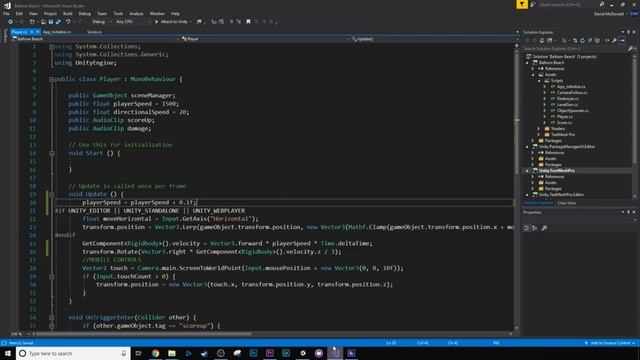
Task: Select Player.cs in Solution Explorer tree
Action: coord(564,117)
